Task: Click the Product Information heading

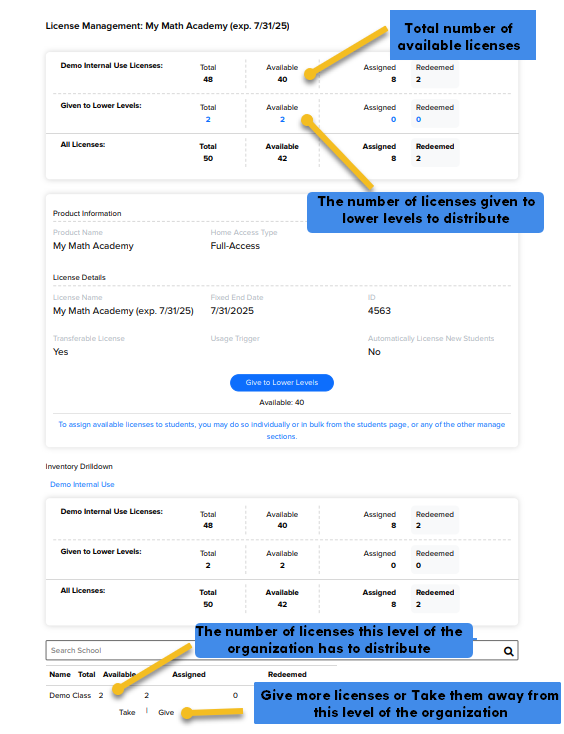Action: pos(87,213)
